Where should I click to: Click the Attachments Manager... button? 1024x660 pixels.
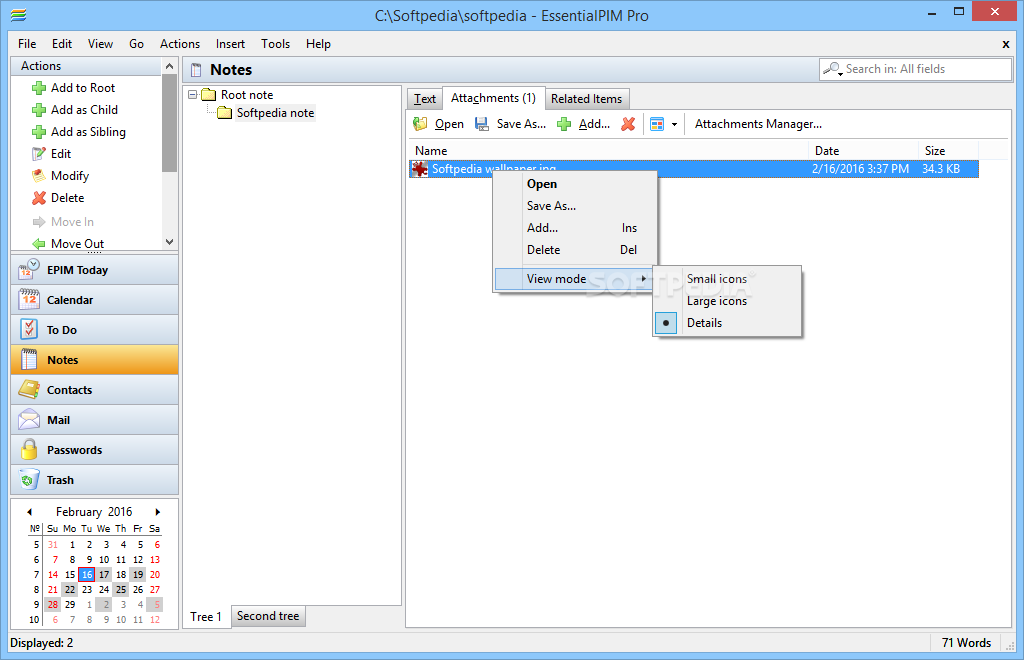tap(758, 124)
